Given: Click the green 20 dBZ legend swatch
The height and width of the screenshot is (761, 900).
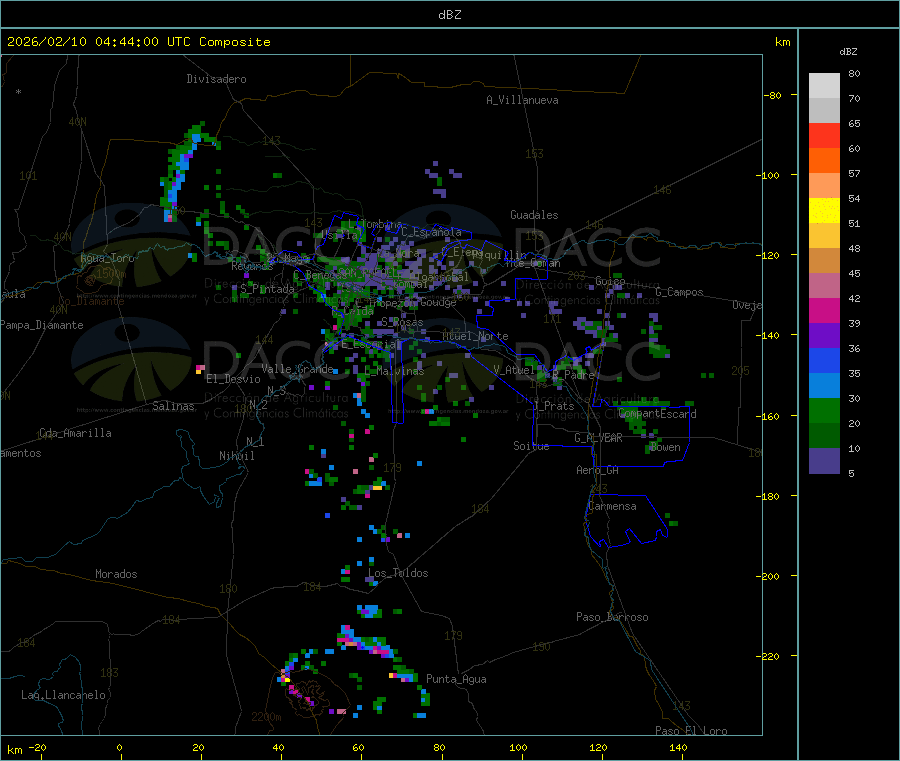Looking at the screenshot, I should 824,410.
